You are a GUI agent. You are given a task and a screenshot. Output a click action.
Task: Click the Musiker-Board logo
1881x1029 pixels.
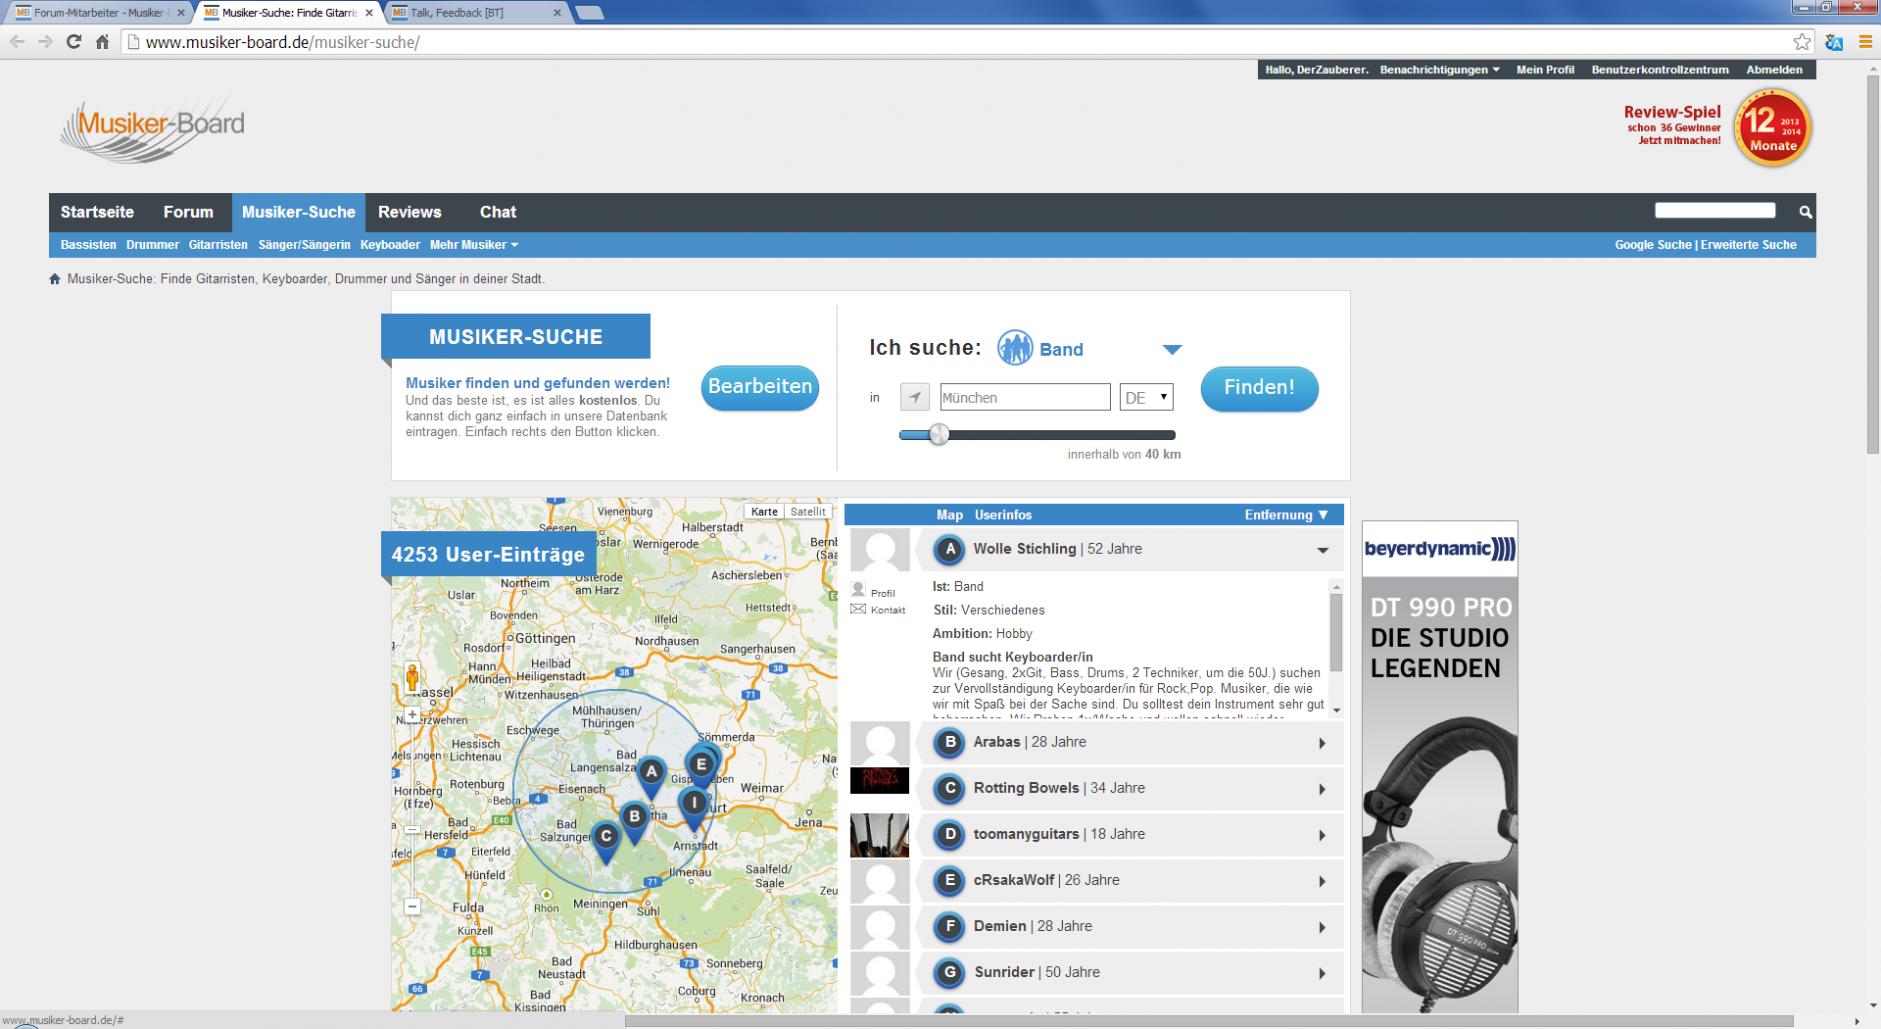tap(152, 128)
